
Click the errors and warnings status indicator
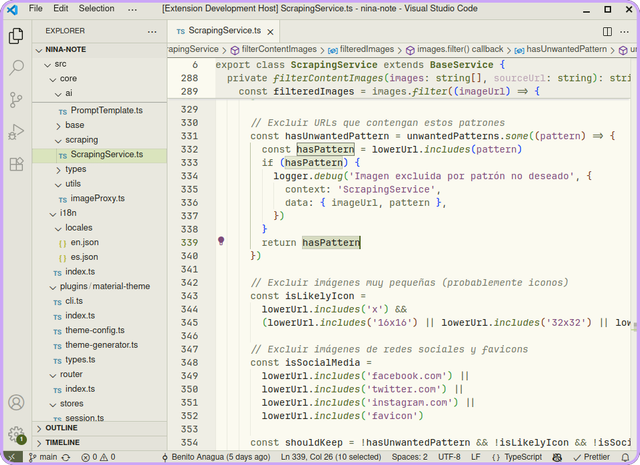[x=98, y=457]
